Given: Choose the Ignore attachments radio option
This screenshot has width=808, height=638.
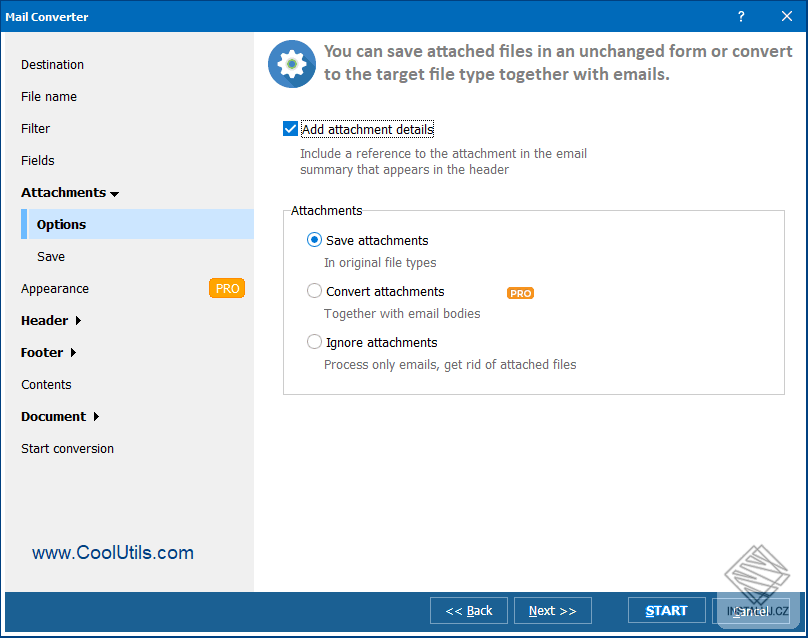Looking at the screenshot, I should click(314, 342).
